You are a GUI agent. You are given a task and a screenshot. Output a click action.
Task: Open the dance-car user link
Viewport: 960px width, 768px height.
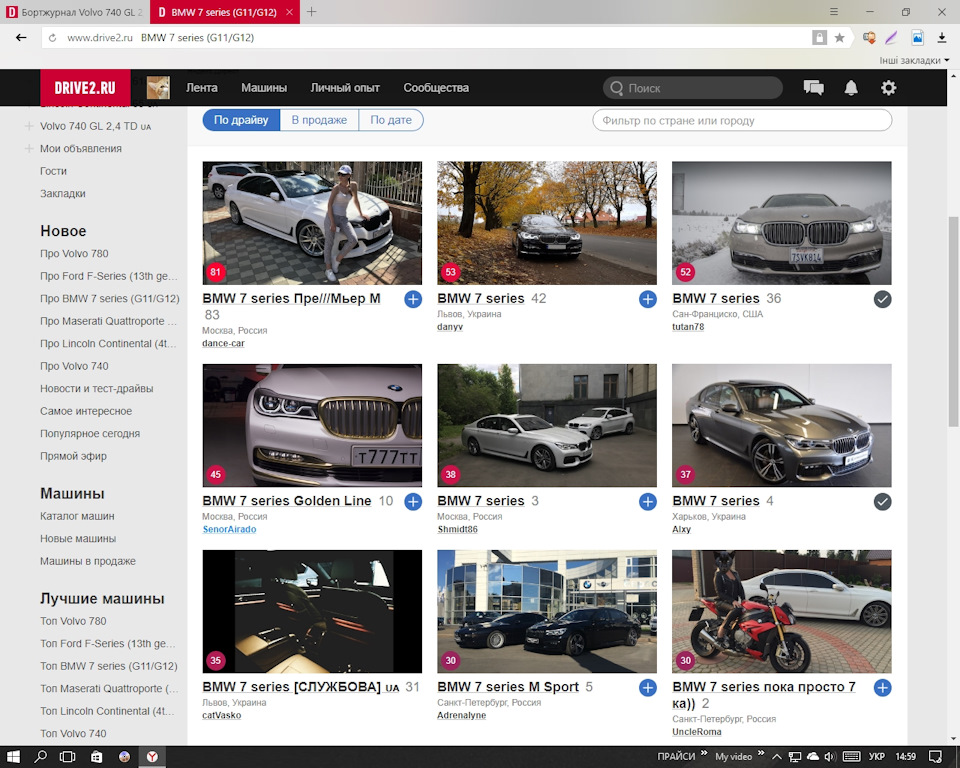(223, 344)
